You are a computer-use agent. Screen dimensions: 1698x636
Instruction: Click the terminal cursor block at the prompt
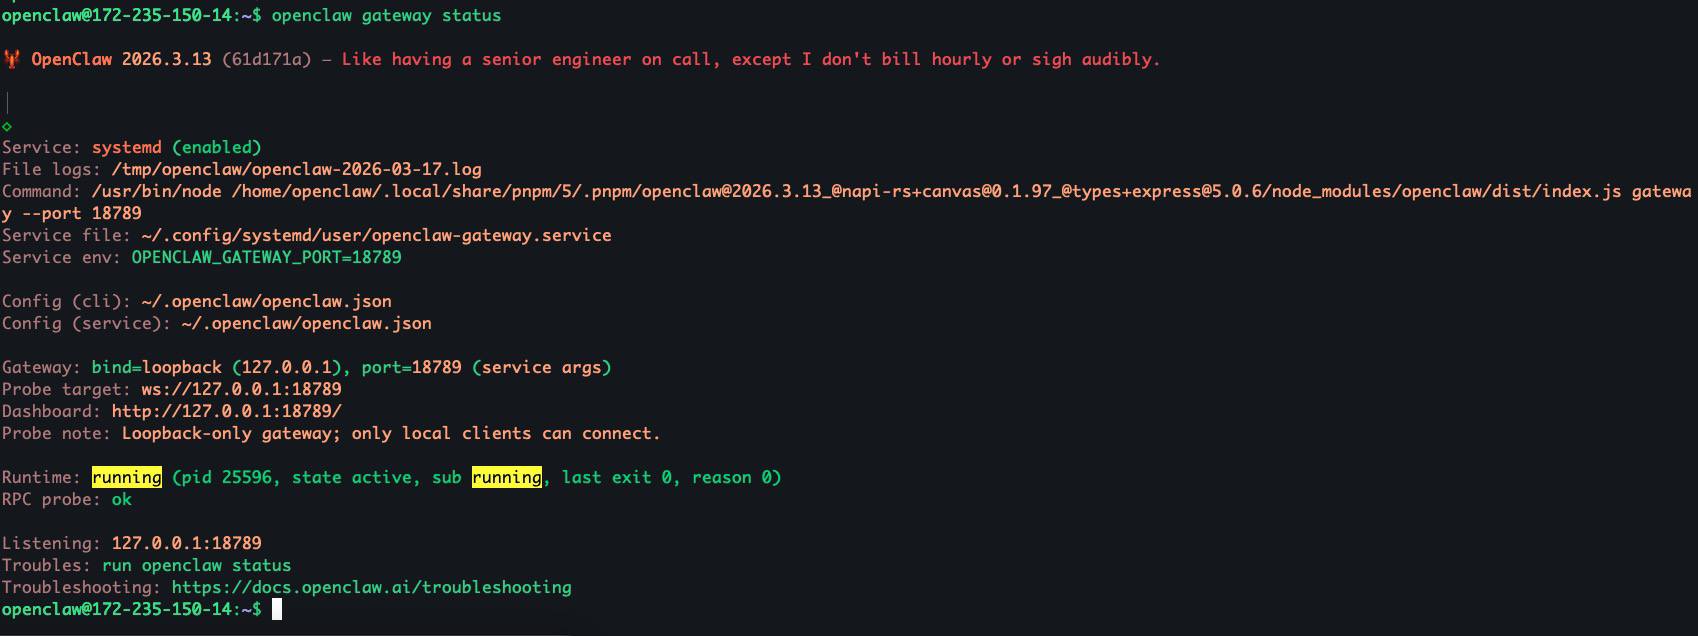[x=277, y=609]
